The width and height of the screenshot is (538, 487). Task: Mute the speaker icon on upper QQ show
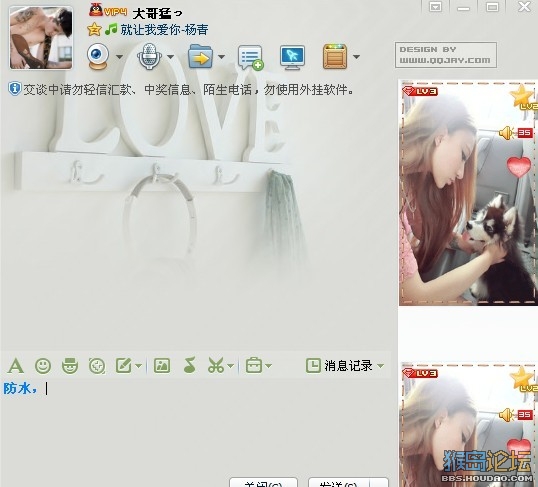tap(506, 133)
